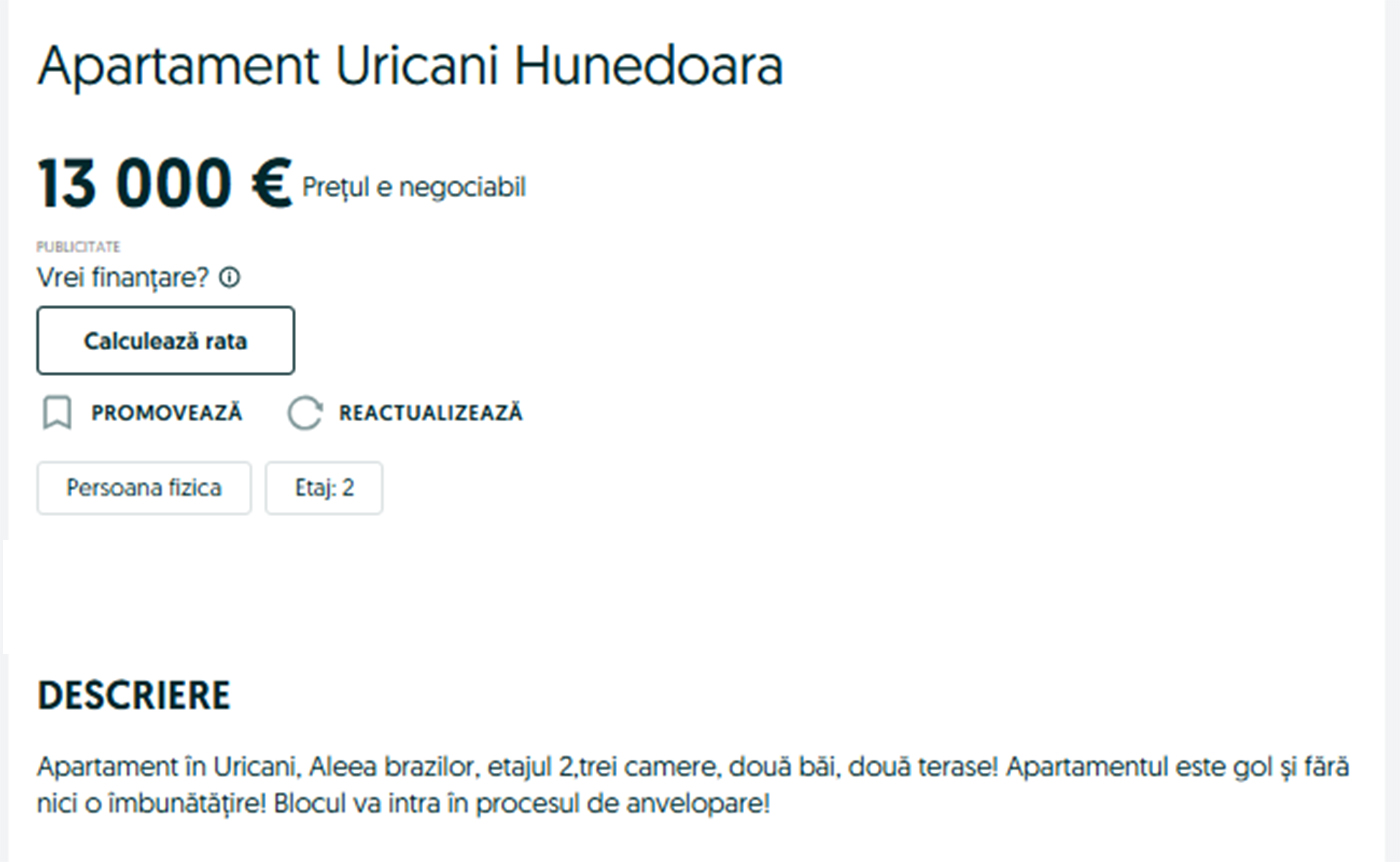This screenshot has width=1400, height=862.
Task: Click the Prețul e negociabil note
Action: tap(414, 188)
